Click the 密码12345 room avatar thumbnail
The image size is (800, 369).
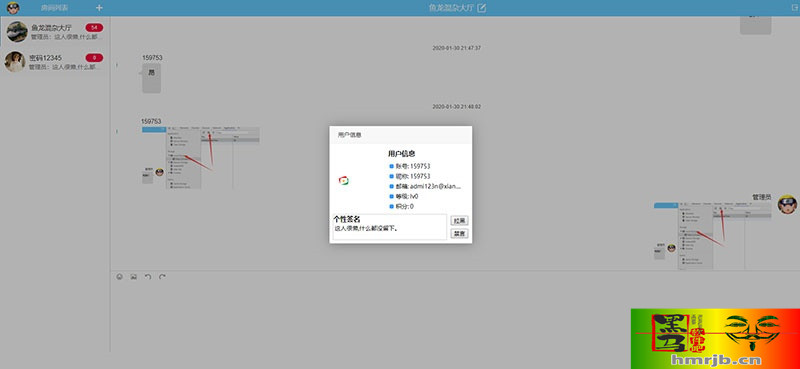click(x=15, y=62)
